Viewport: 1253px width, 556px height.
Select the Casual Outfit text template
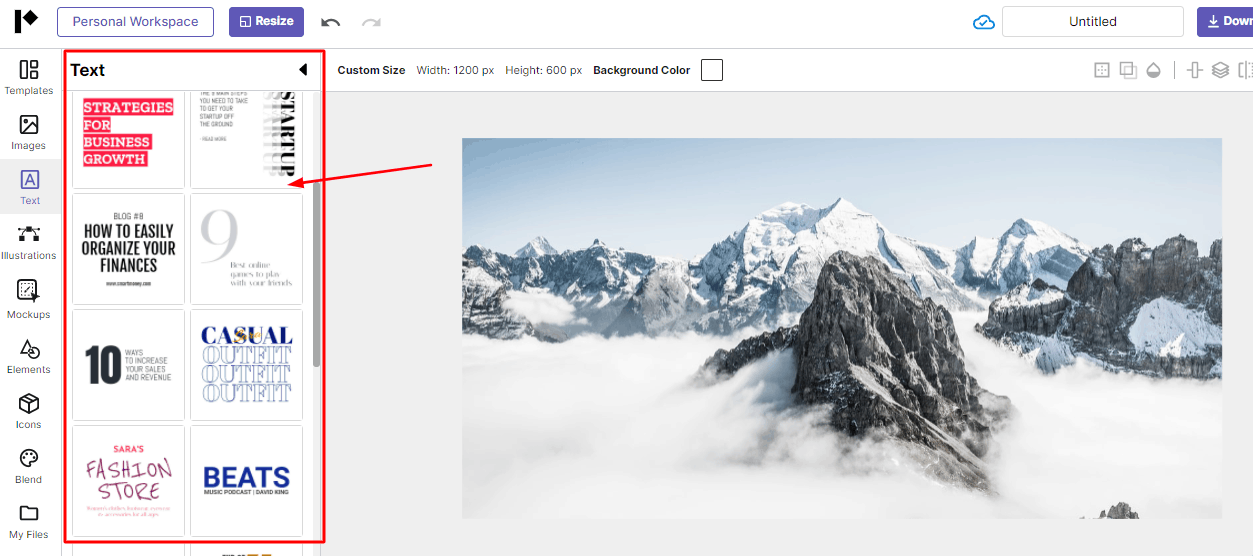click(x=247, y=365)
